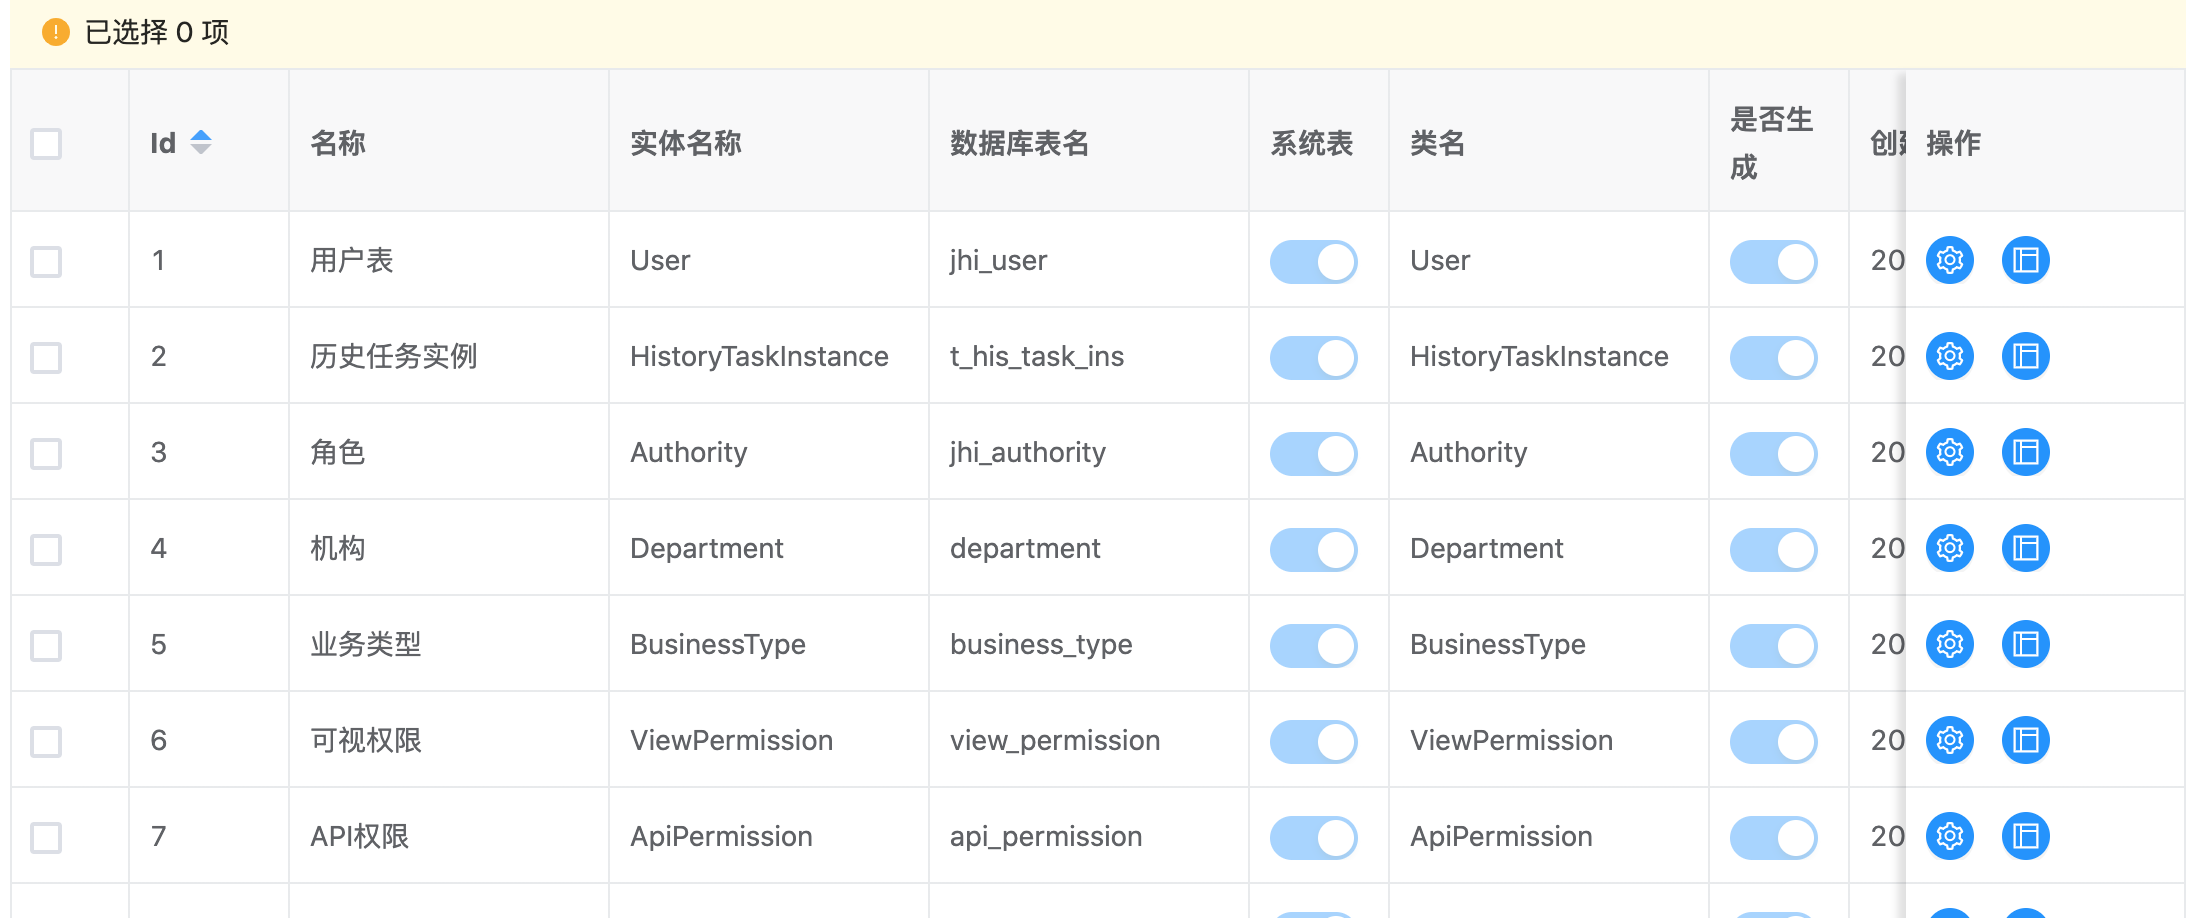This screenshot has width=2204, height=918.
Task: Open settings gear for 用户表 row
Action: click(1949, 260)
